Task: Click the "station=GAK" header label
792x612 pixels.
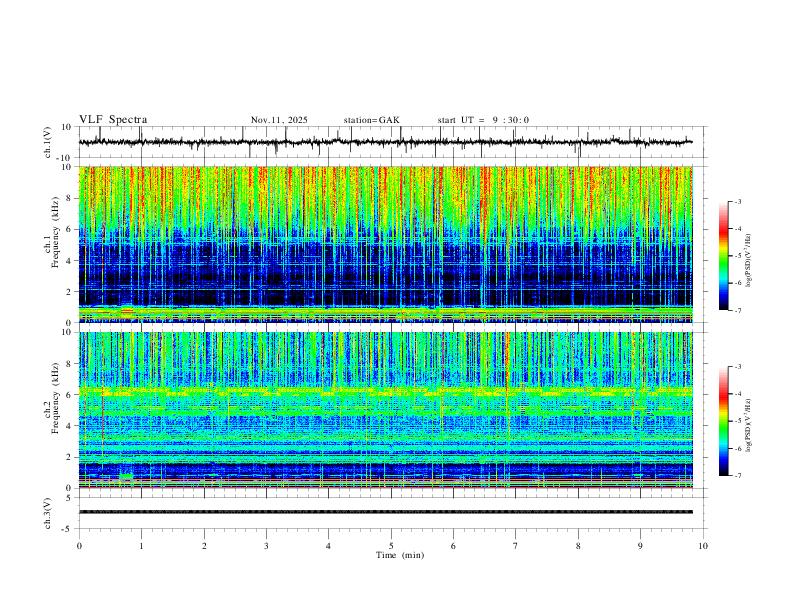Action: tap(371, 120)
